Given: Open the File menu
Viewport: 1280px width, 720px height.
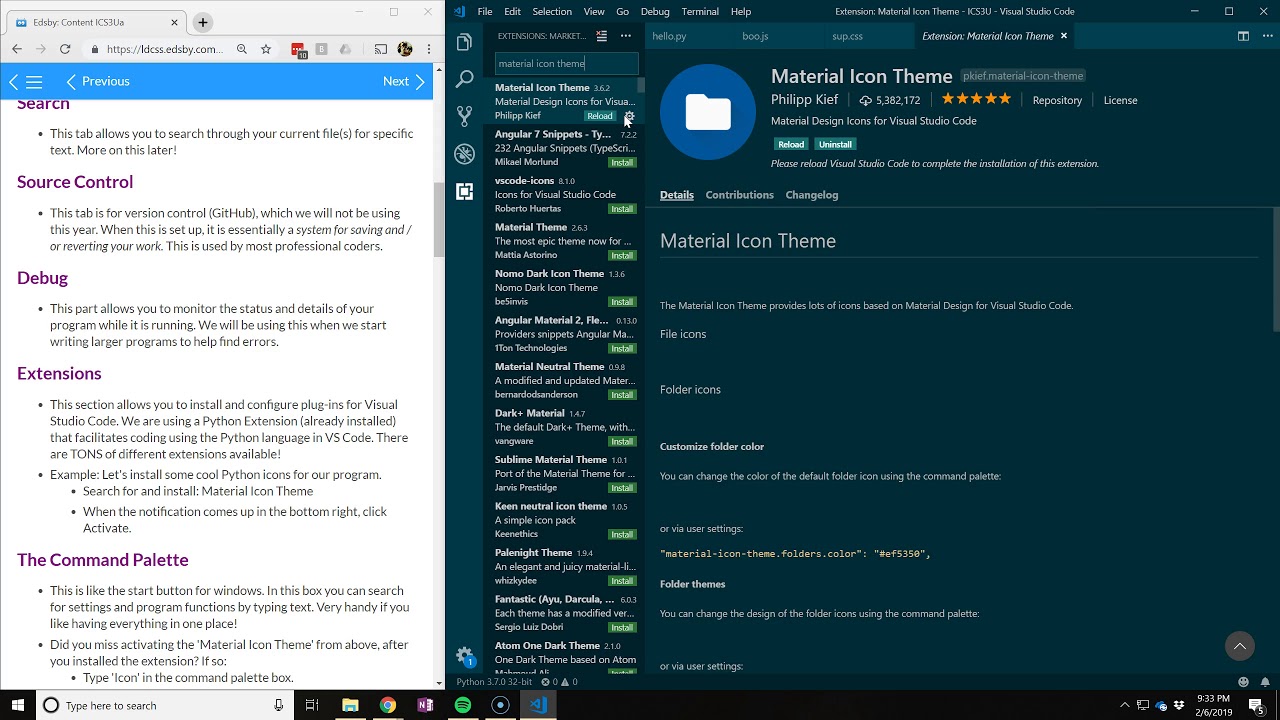Looking at the screenshot, I should (x=485, y=12).
